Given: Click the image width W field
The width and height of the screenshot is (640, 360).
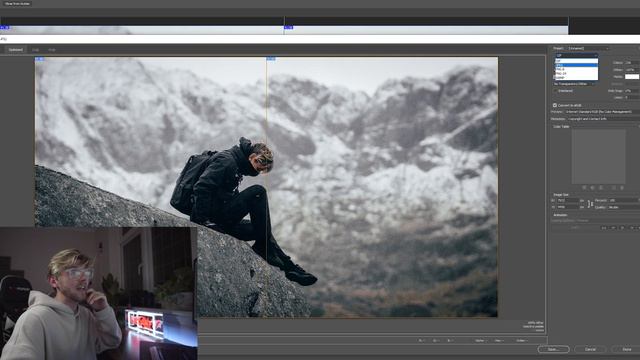Looking at the screenshot, I should pos(568,200).
